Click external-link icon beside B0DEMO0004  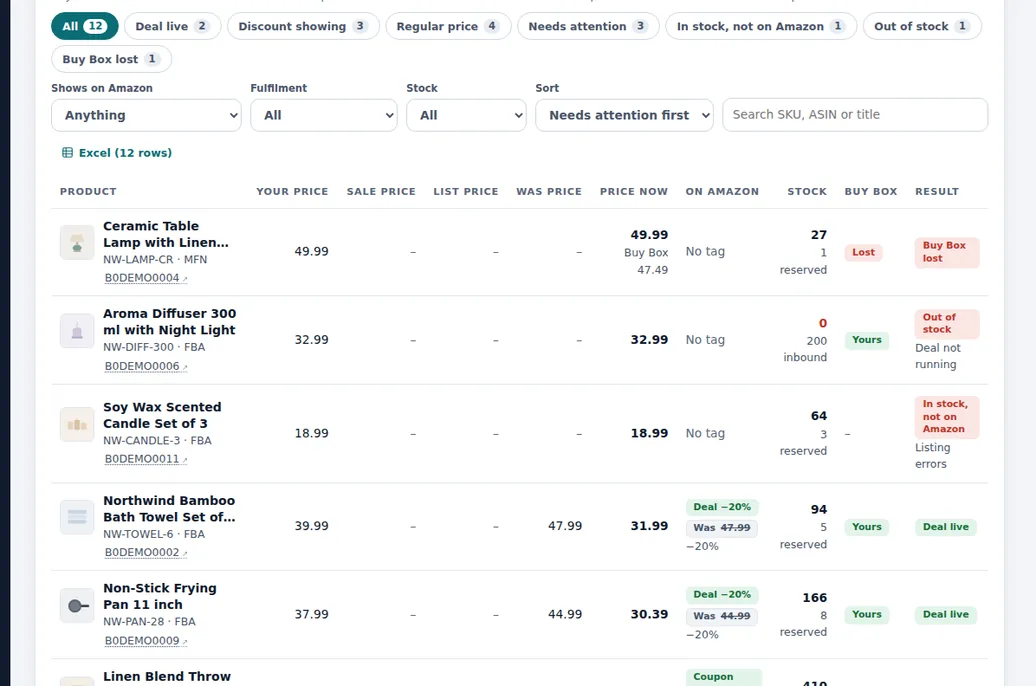click(x=185, y=279)
